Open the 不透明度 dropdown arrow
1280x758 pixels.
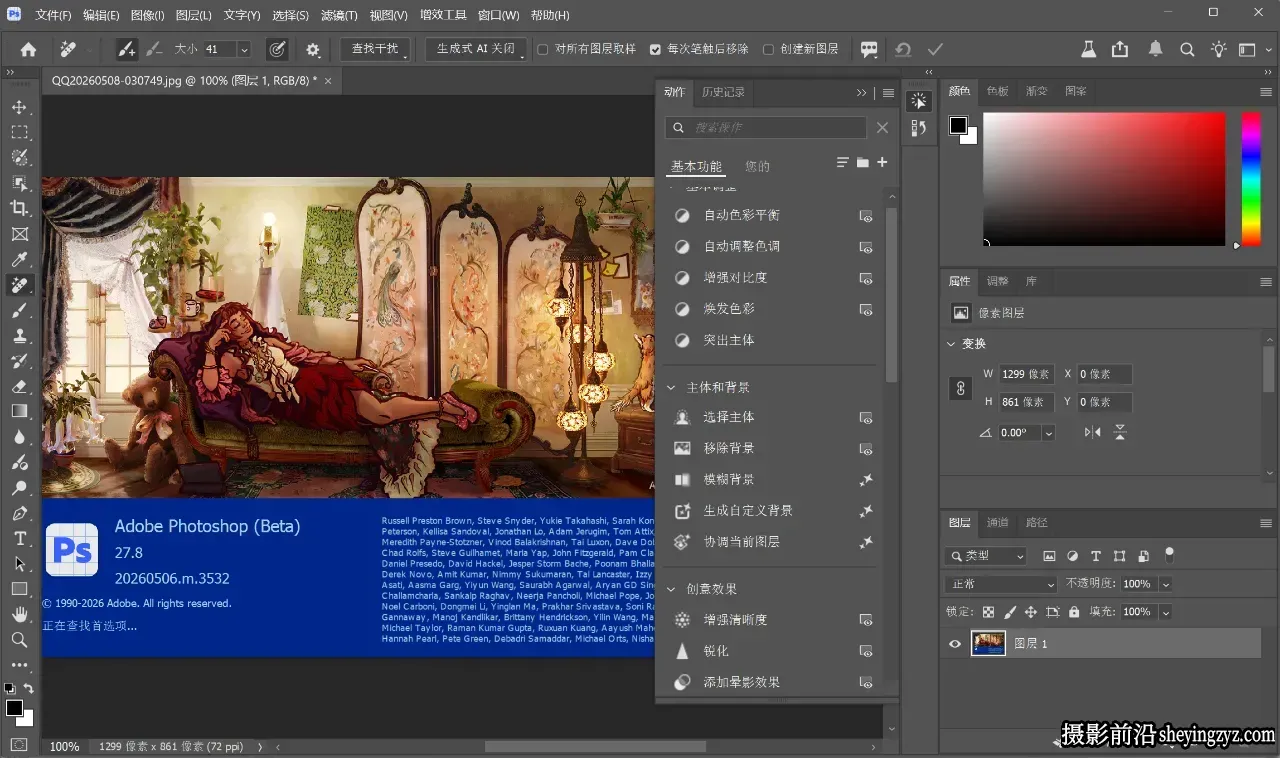1166,584
